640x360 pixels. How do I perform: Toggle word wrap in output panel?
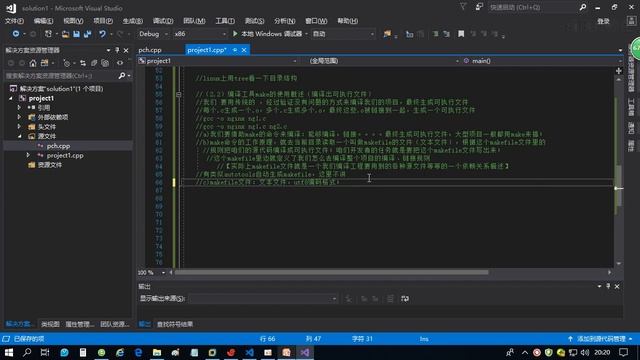(405, 299)
